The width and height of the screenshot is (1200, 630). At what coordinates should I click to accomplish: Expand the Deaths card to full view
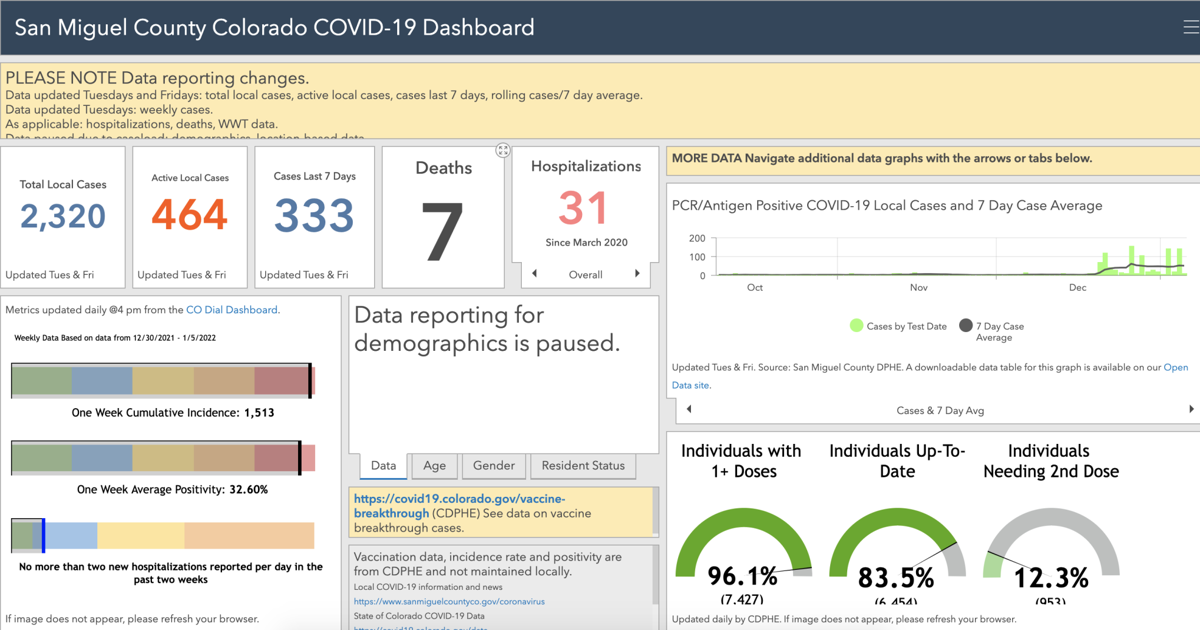pos(503,150)
